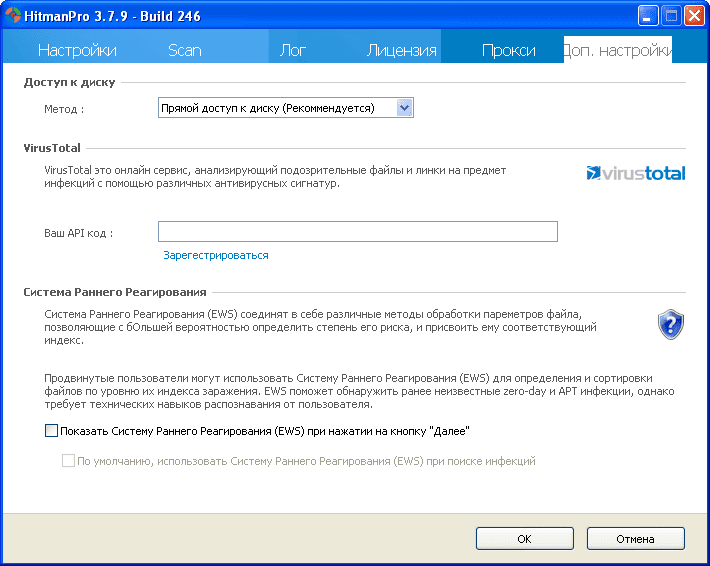Screen dimensions: 710x566
Task: Click into the Ваш API код field
Action: pos(358,232)
